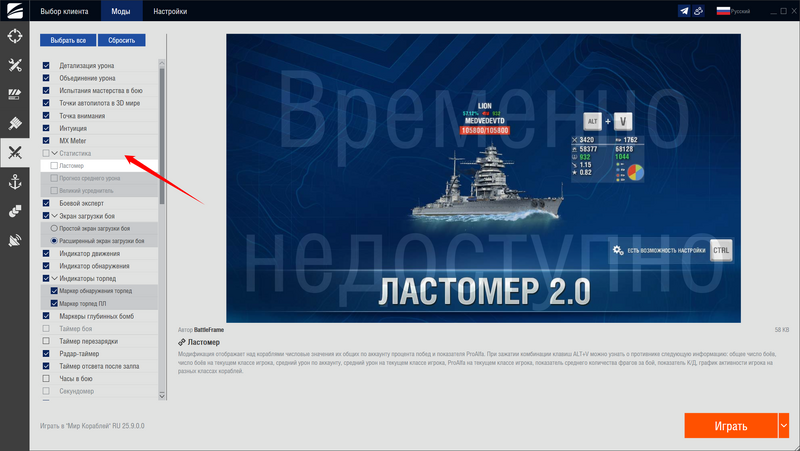Collapse the Статистика group chevron
The image size is (800, 451).
coord(55,154)
